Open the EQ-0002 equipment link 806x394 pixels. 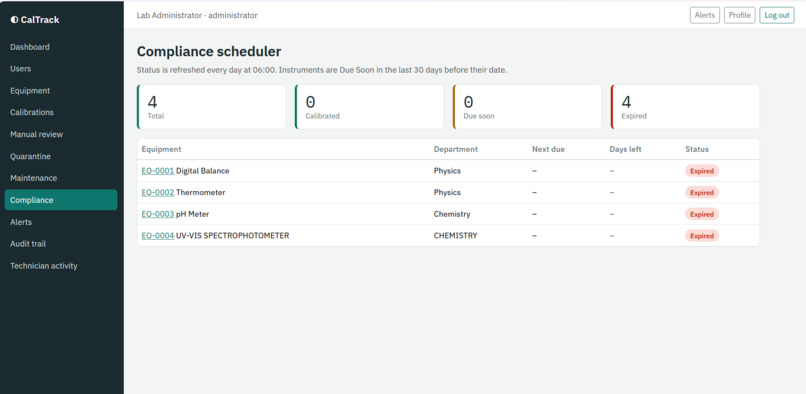click(158, 192)
